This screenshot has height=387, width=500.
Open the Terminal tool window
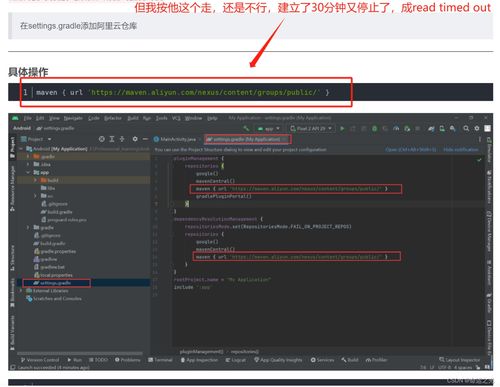point(160,360)
